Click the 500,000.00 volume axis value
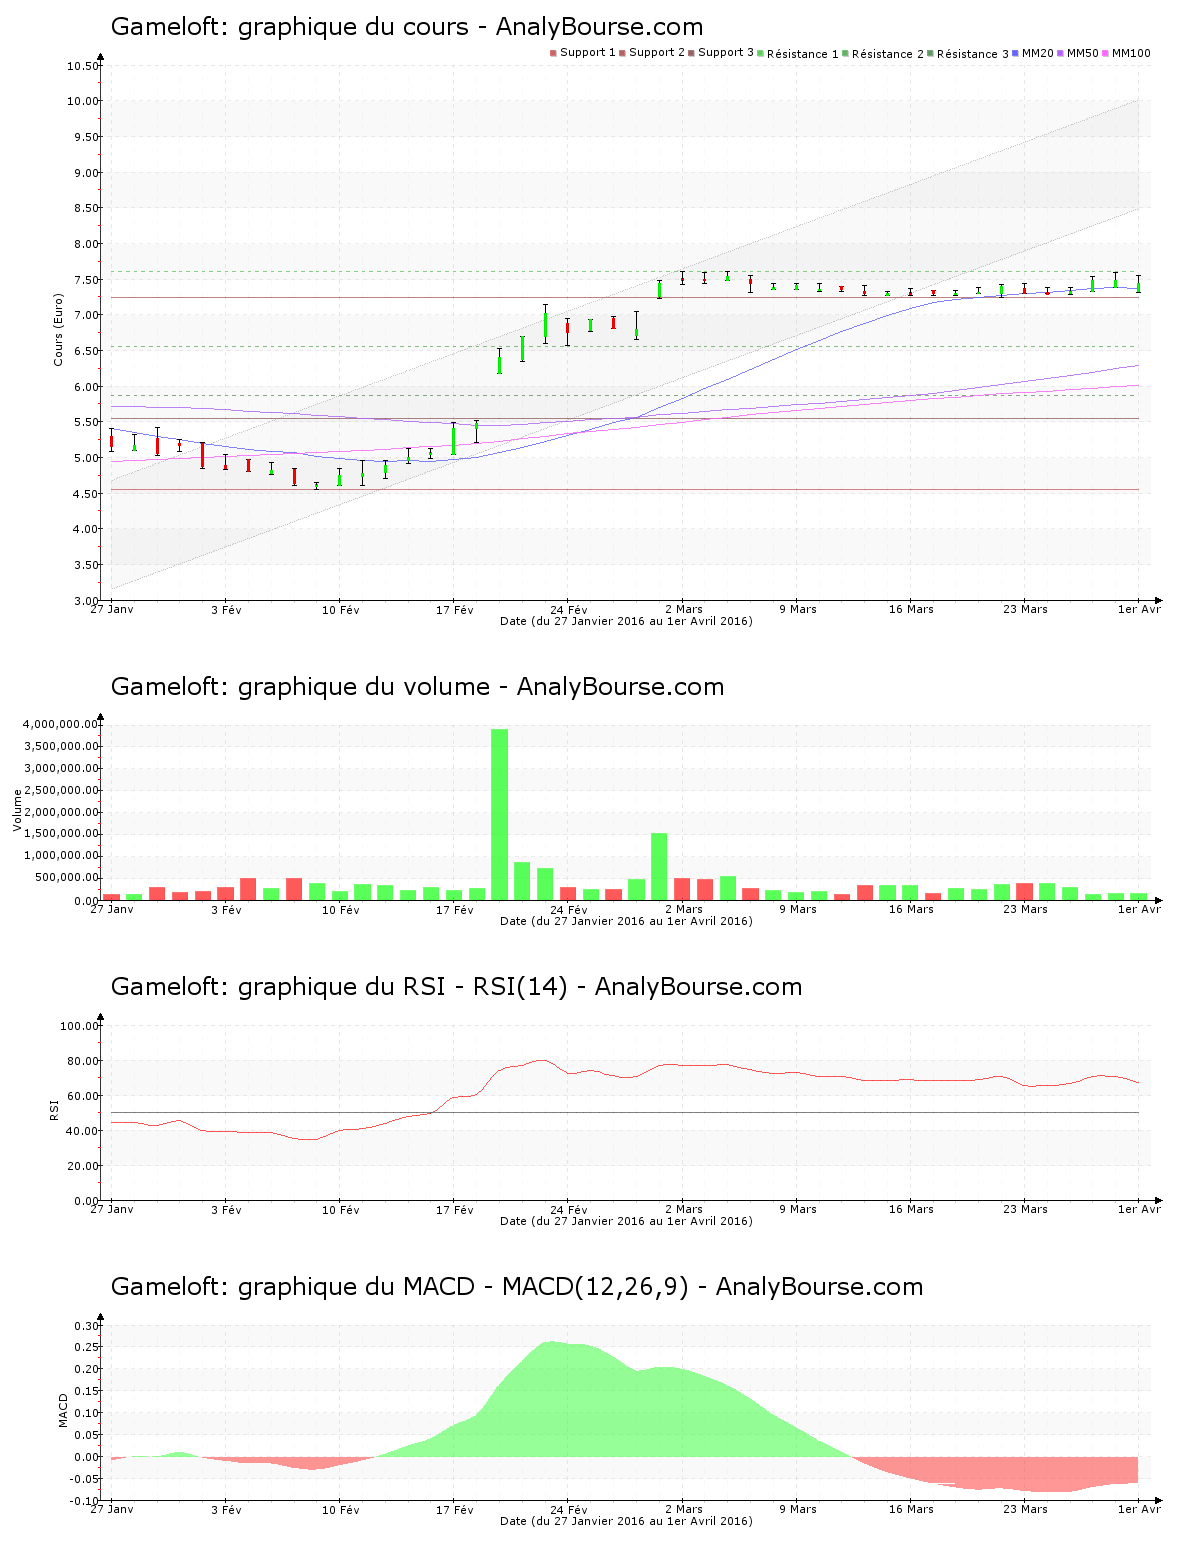The height and width of the screenshot is (1550, 1200). pyautogui.click(x=65, y=878)
